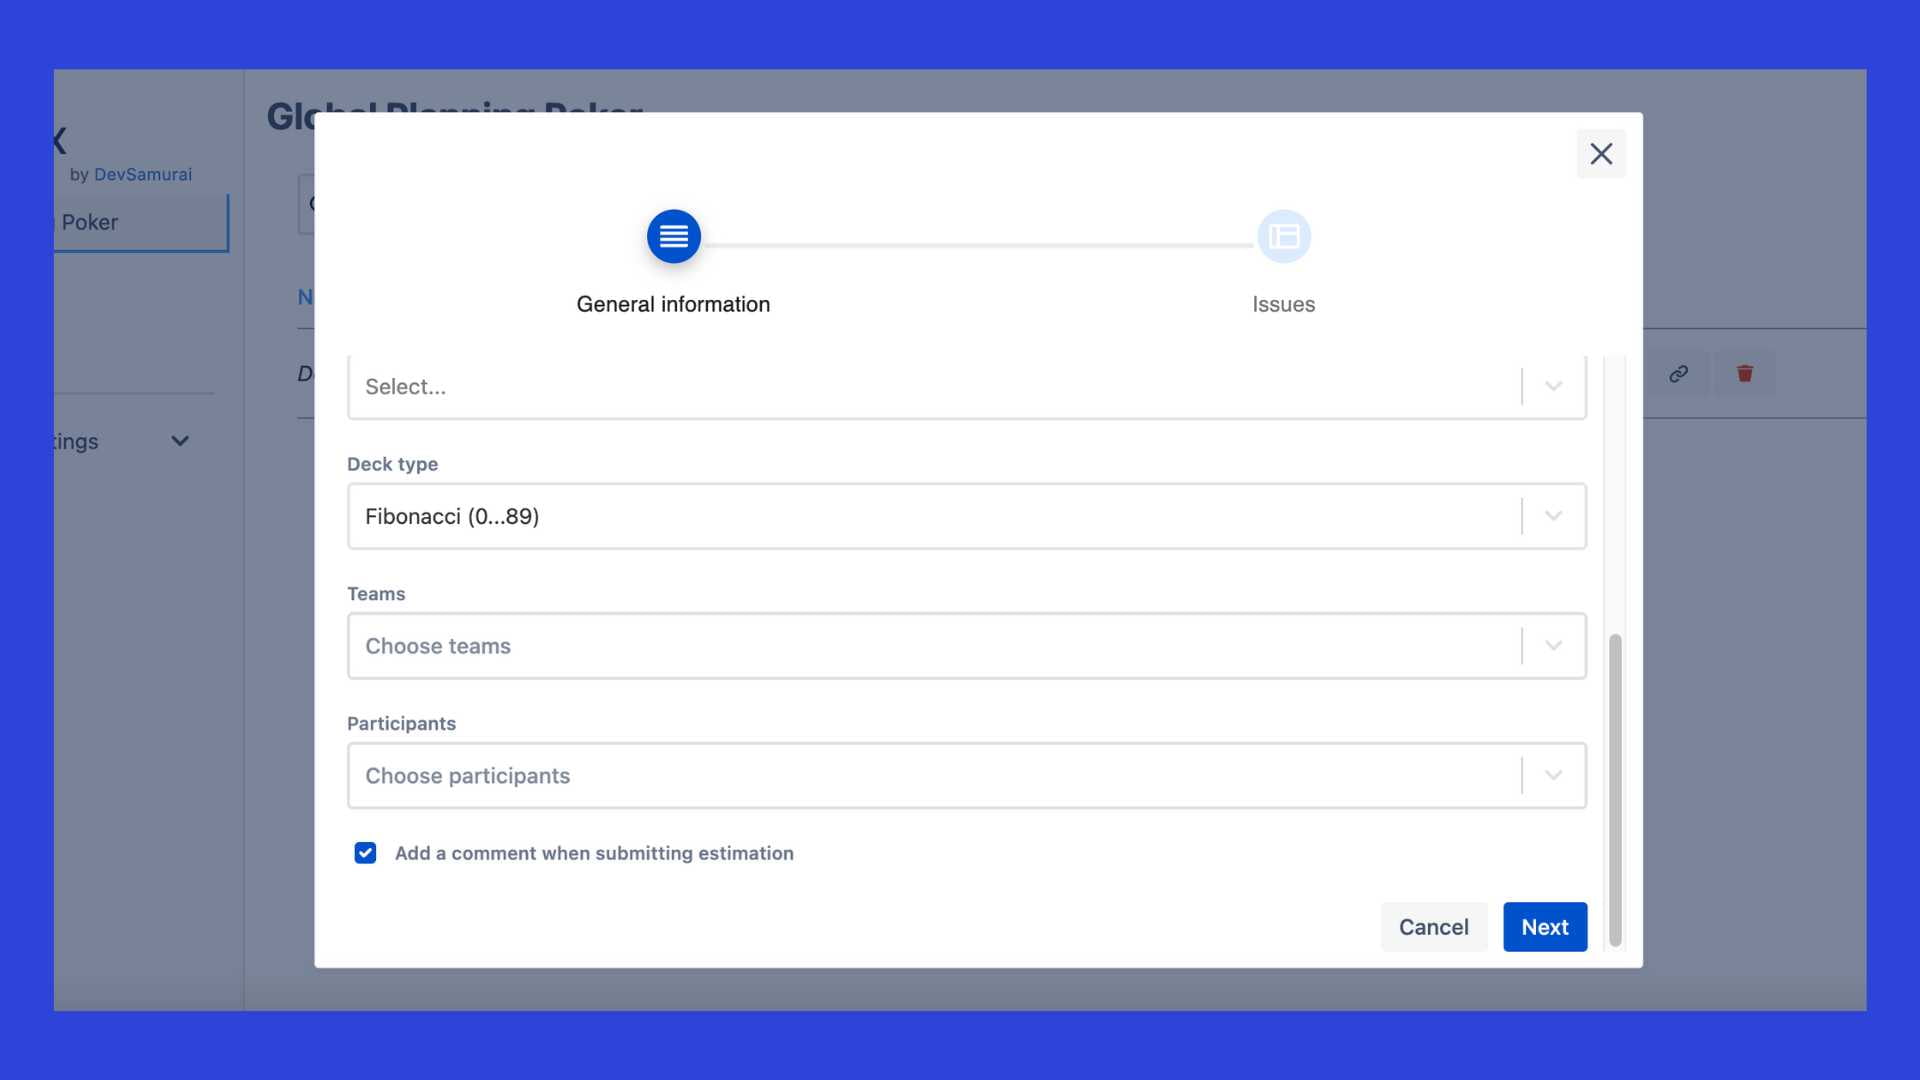Click the Choose participants placeholder text
This screenshot has width=1920, height=1080.
(467, 776)
